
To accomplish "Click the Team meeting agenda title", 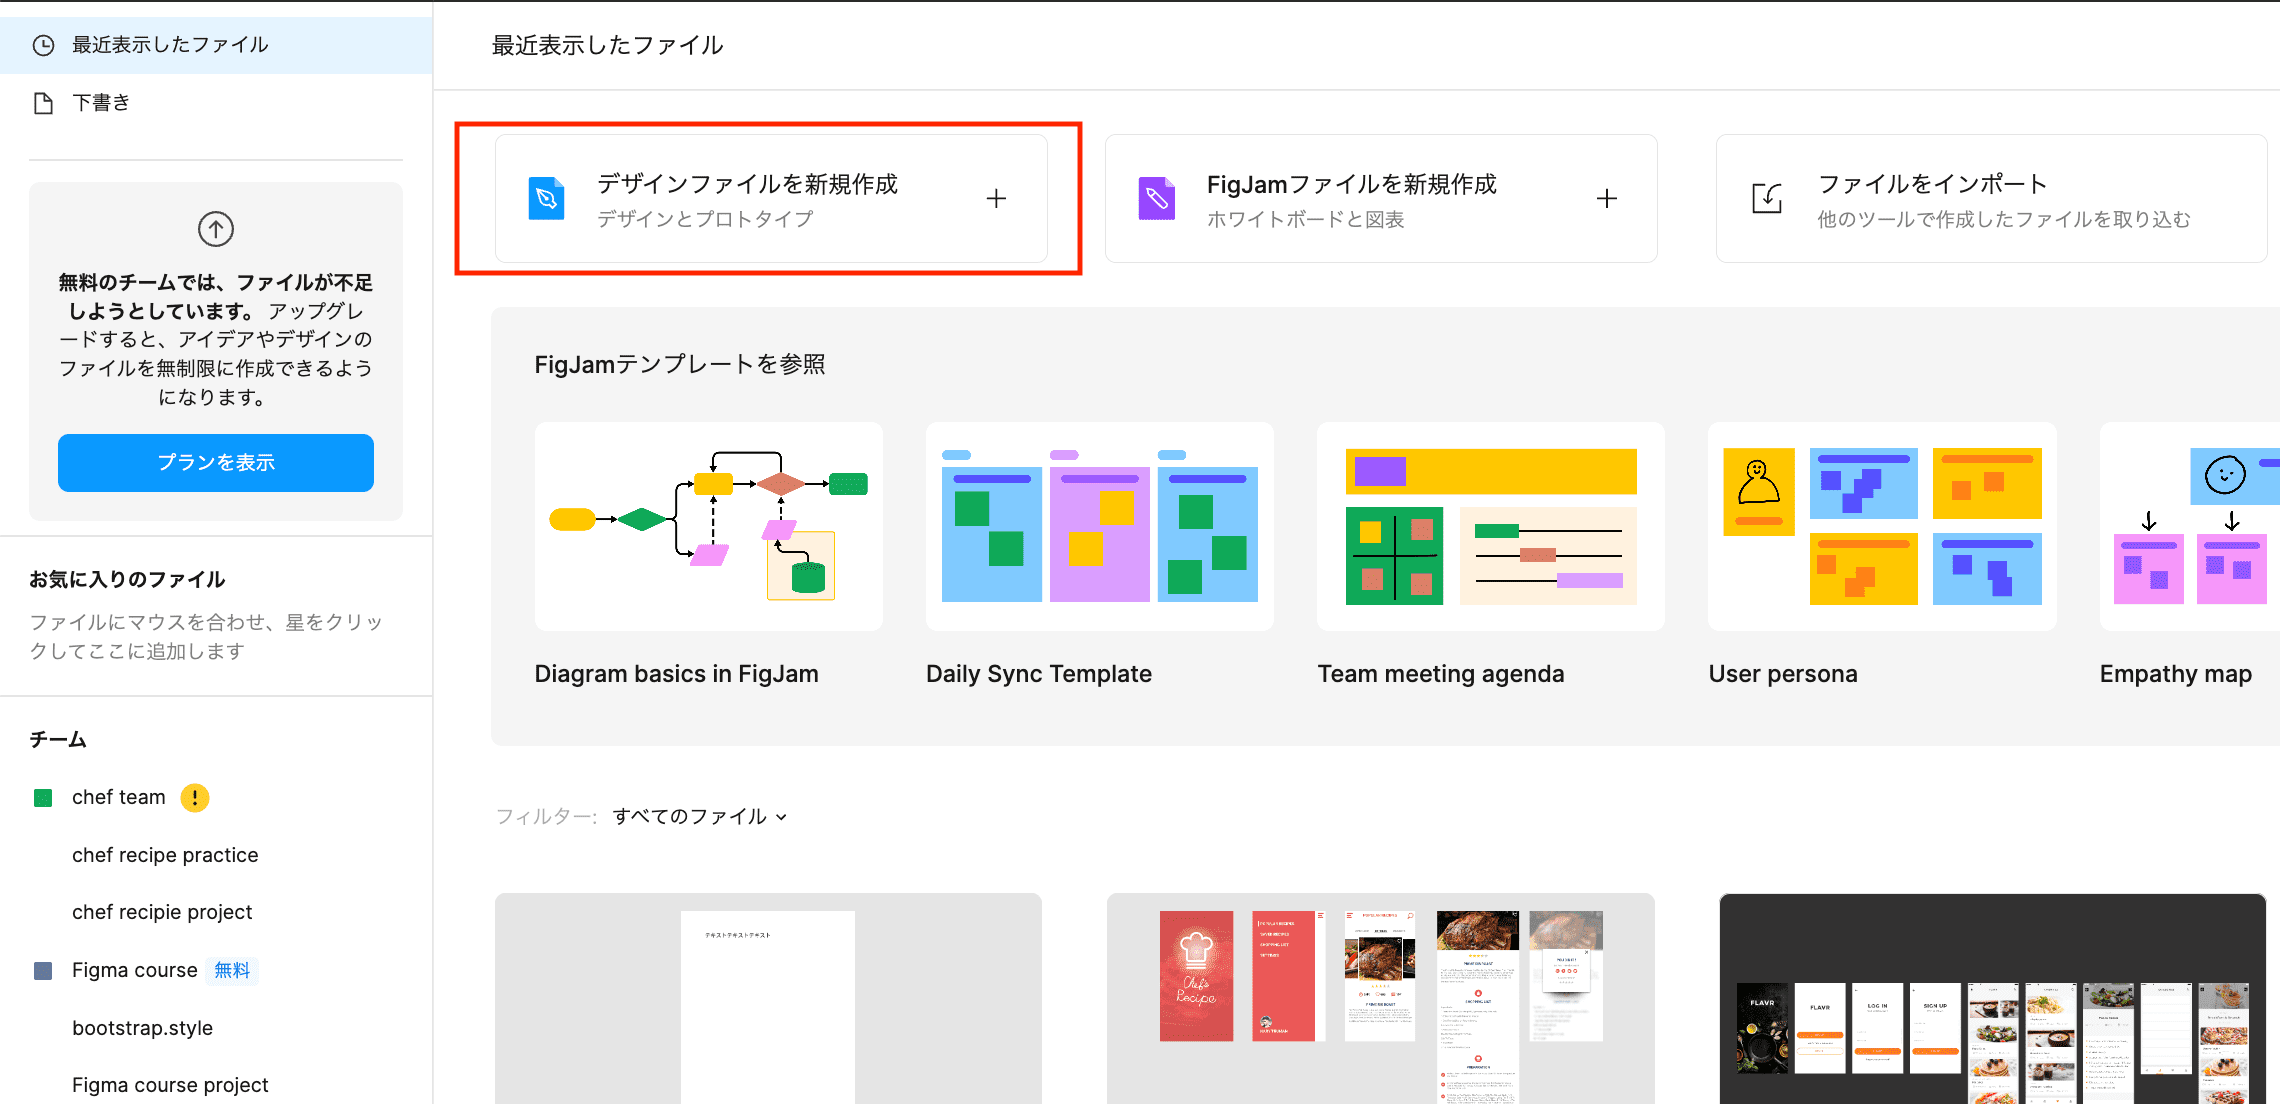I will coord(1441,675).
